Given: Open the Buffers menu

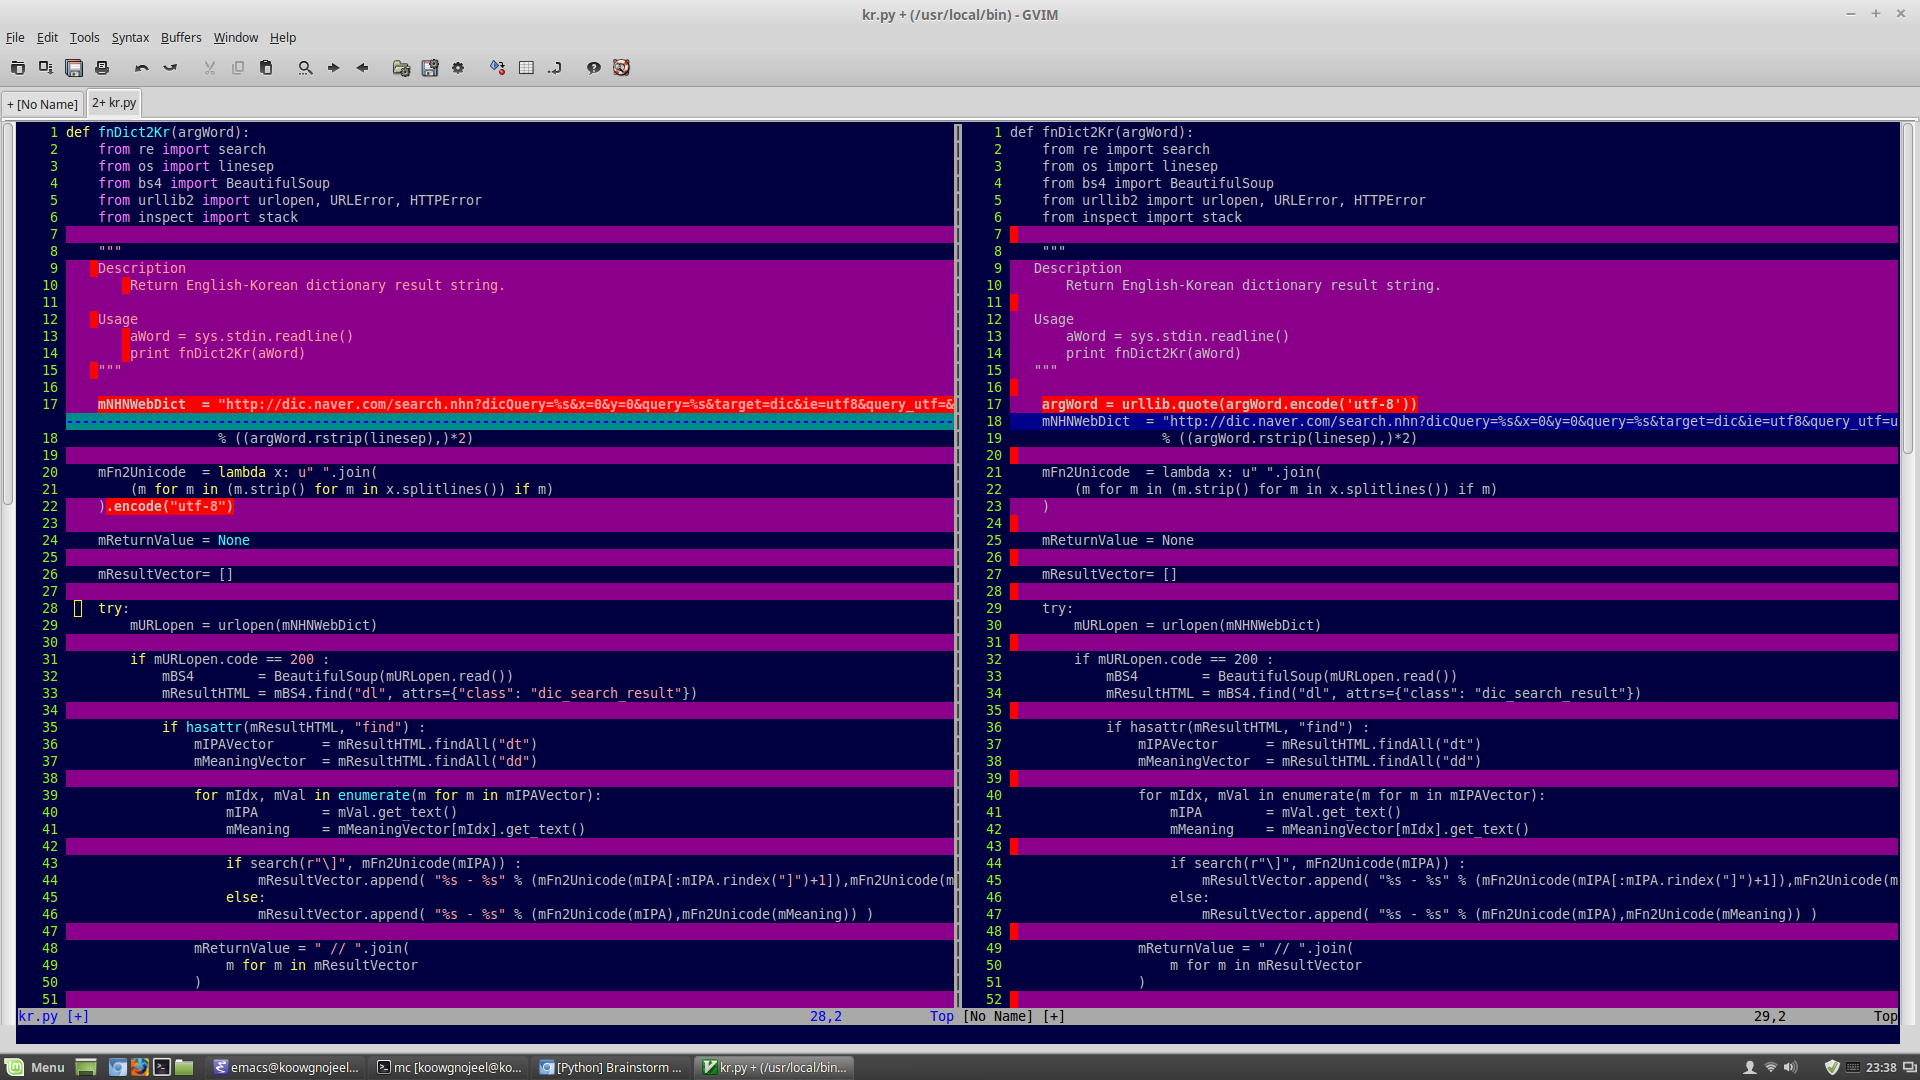Looking at the screenshot, I should [181, 37].
